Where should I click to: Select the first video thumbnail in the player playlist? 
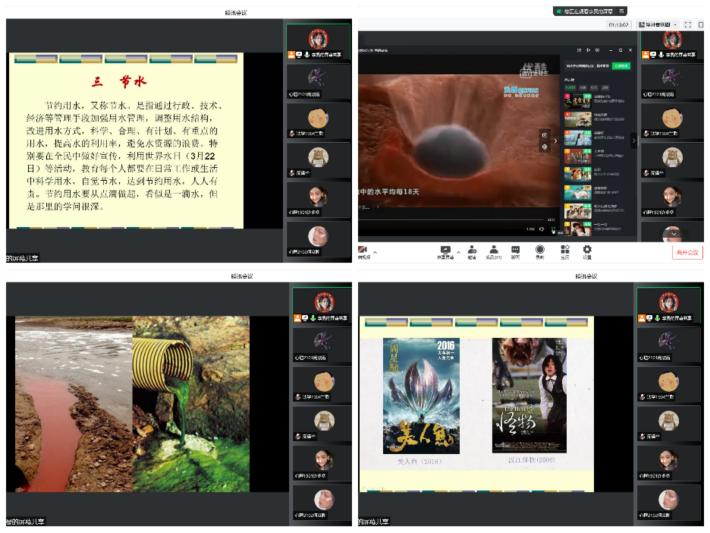(577, 100)
